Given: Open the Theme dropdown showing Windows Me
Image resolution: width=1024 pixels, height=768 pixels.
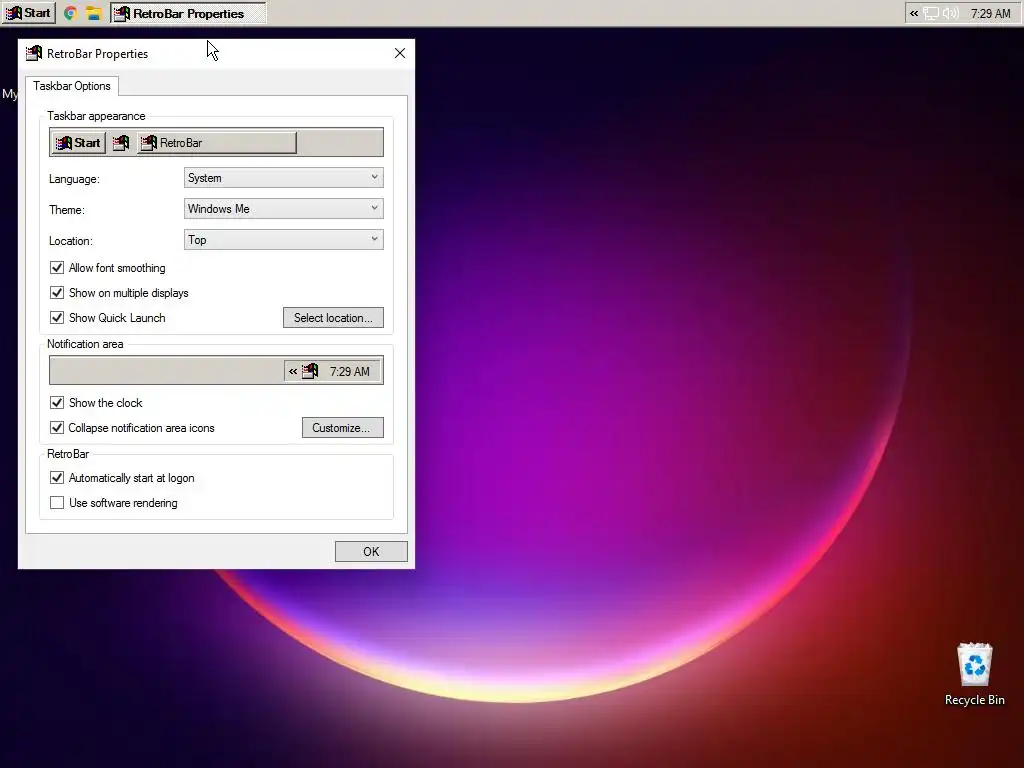Looking at the screenshot, I should click(x=283, y=209).
